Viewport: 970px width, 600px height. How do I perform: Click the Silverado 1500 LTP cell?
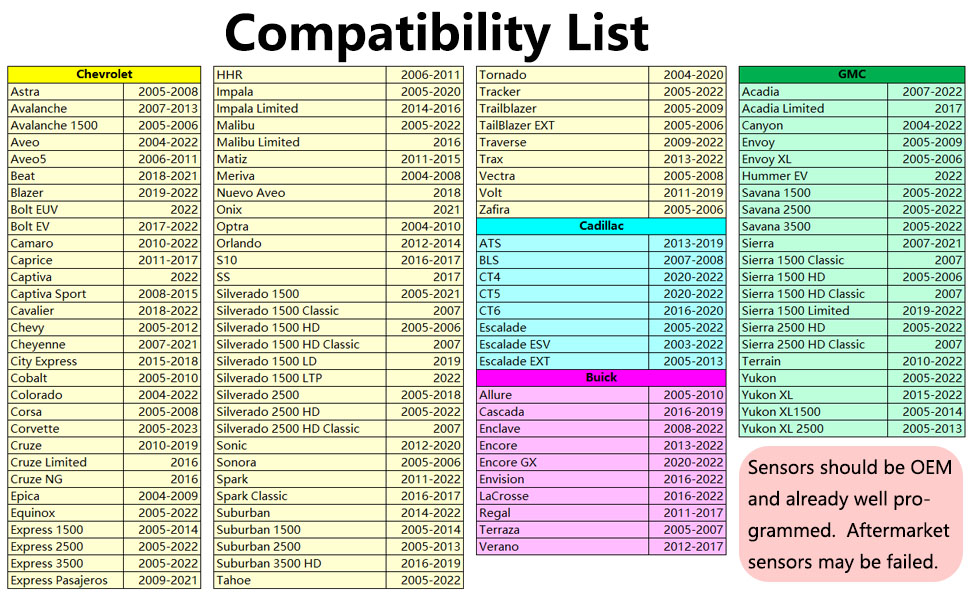(x=300, y=378)
